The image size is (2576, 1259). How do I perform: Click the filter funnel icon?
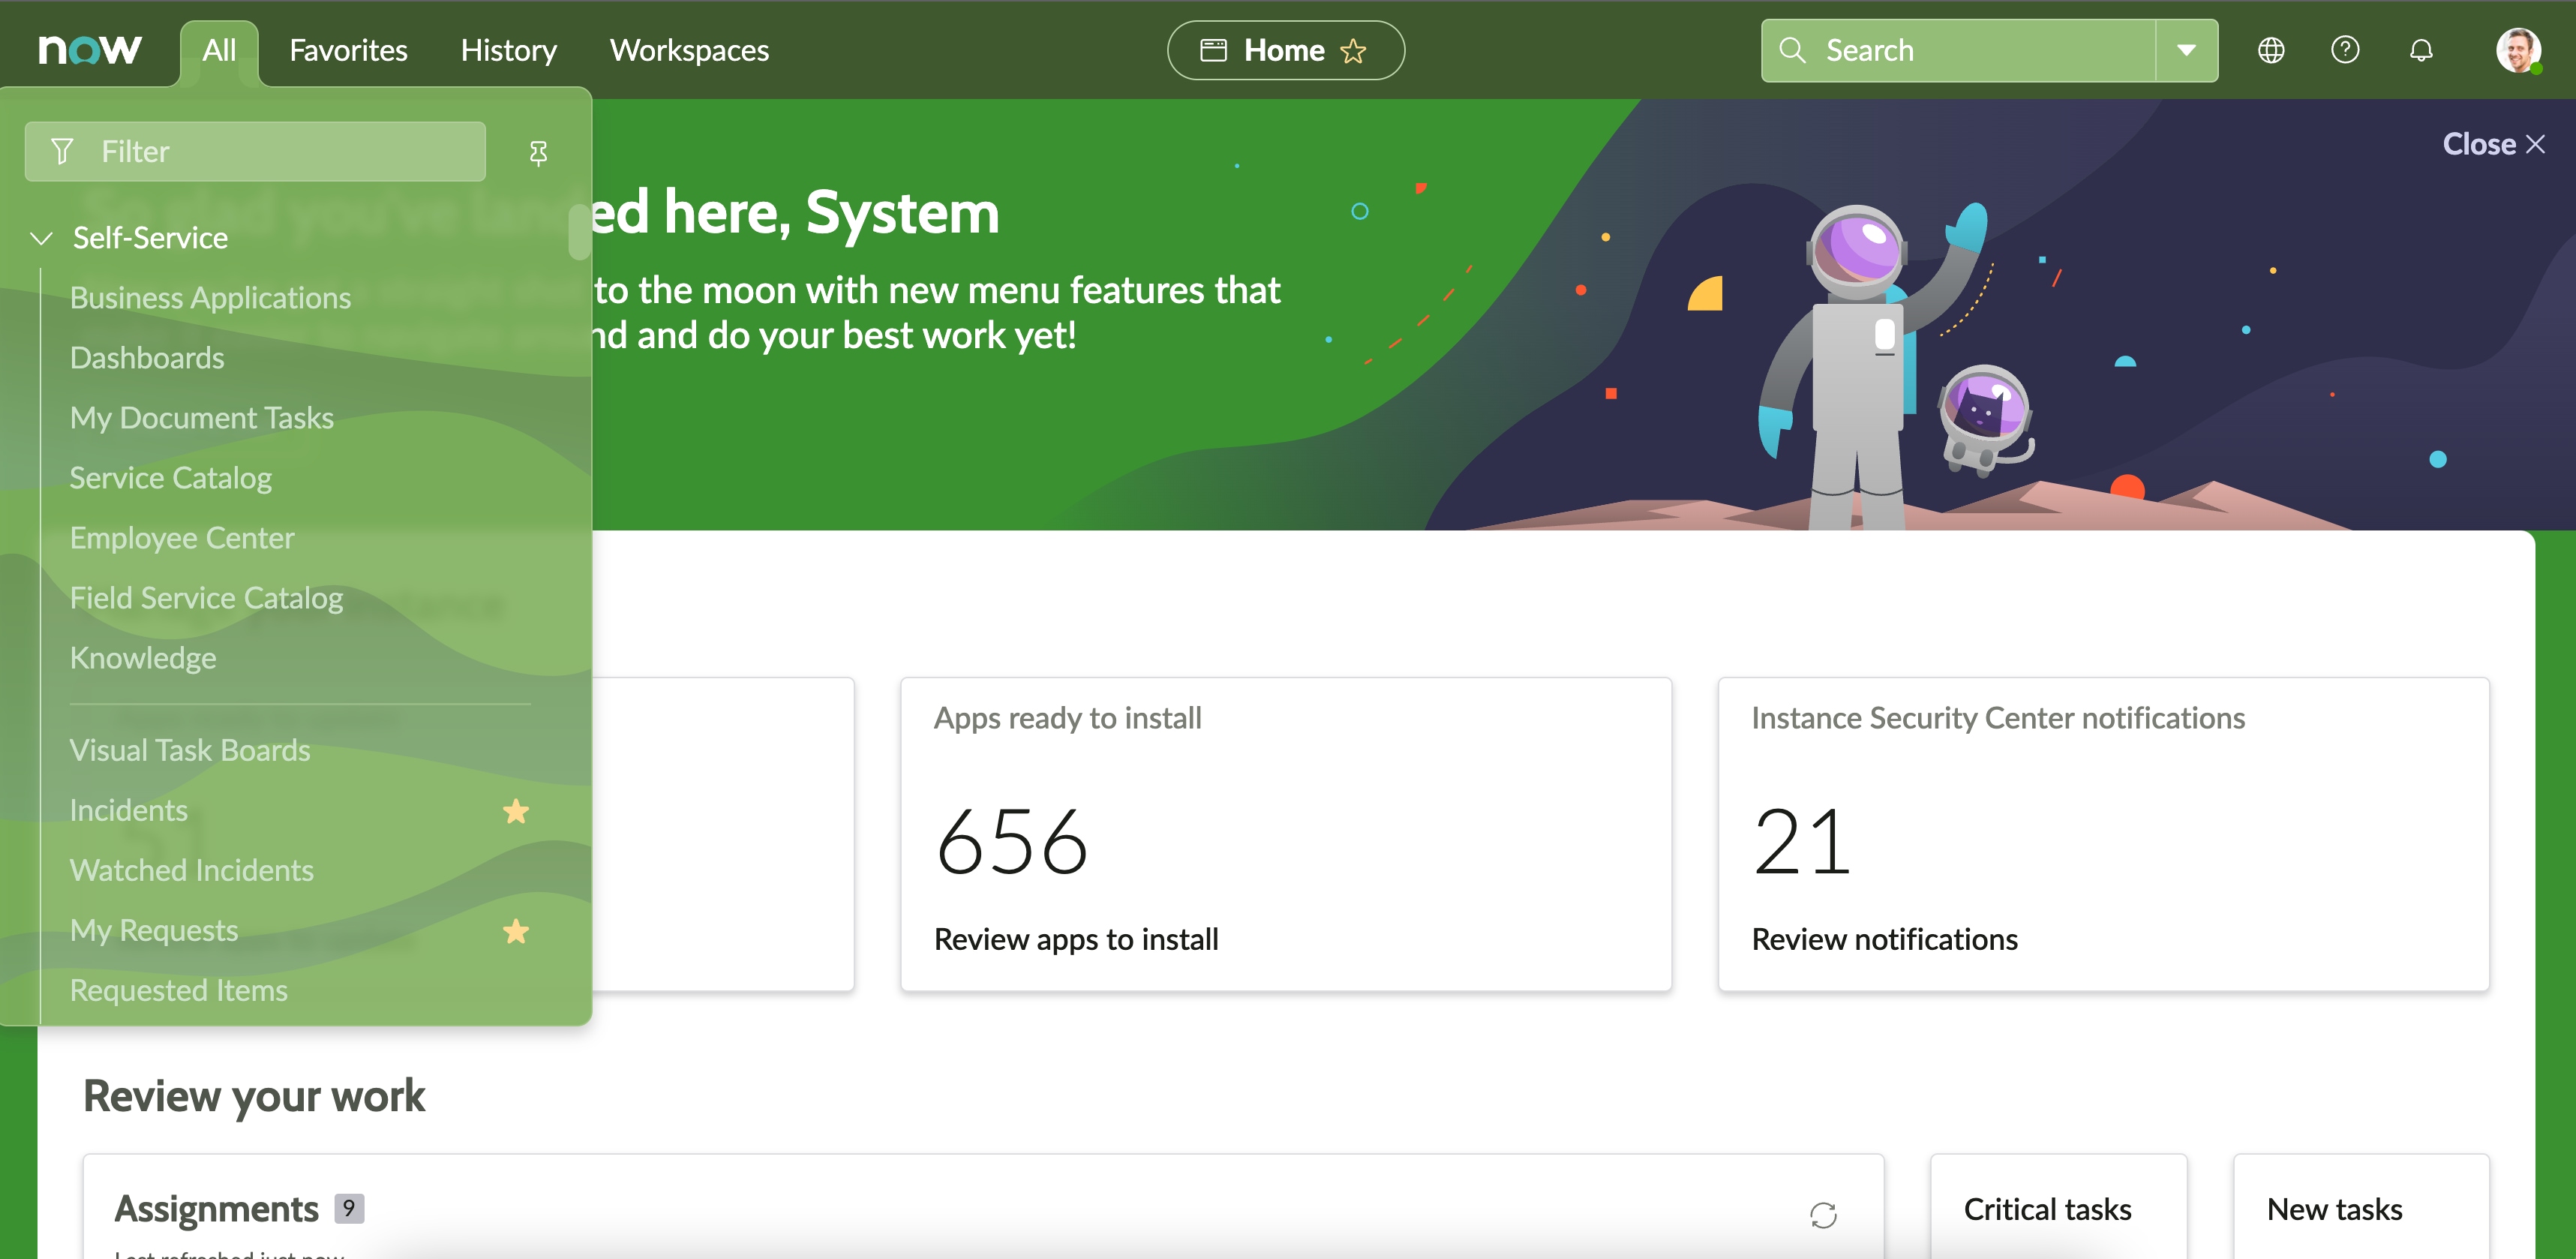click(61, 152)
